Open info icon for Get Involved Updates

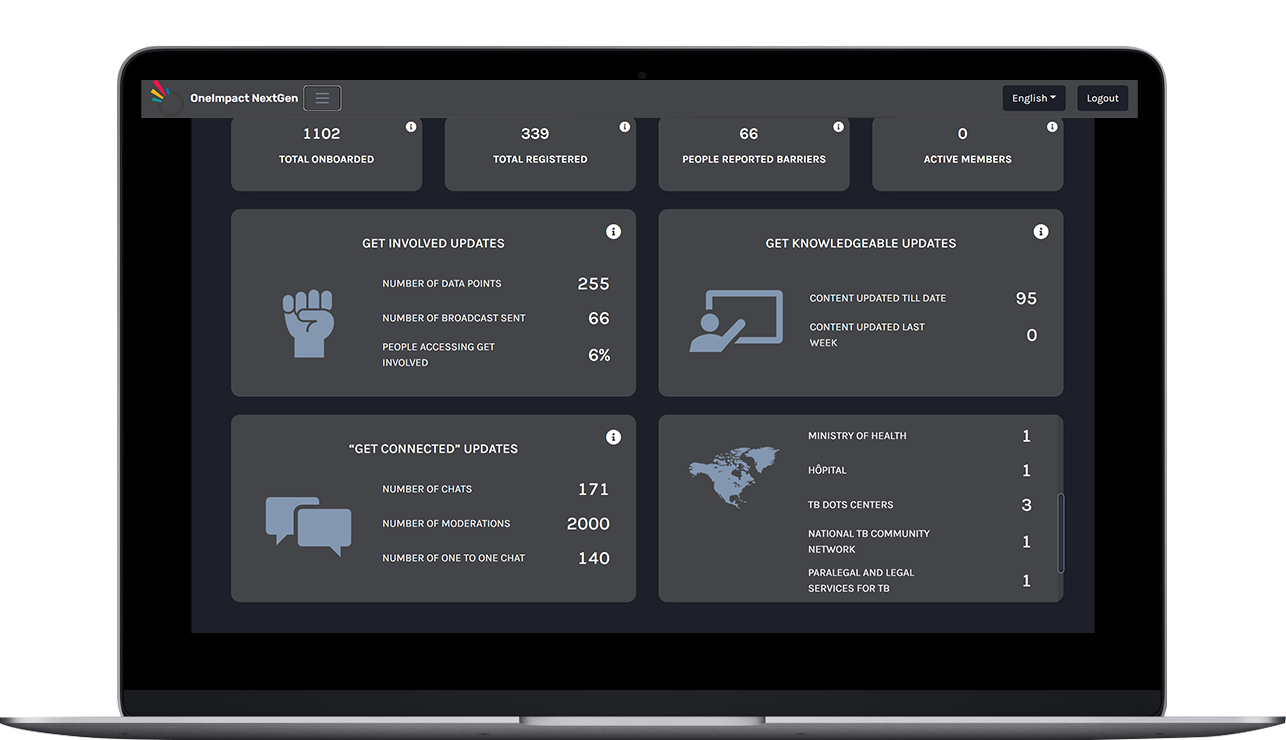point(613,232)
